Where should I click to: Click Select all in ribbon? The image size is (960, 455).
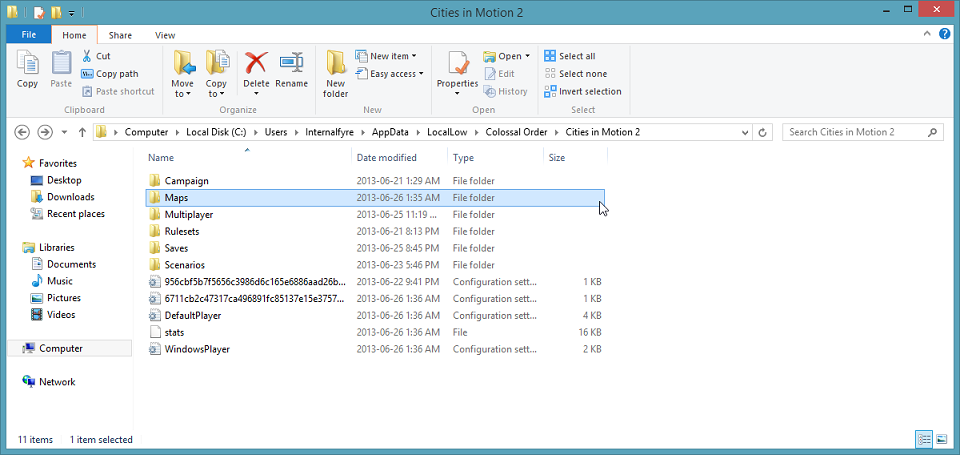click(x=569, y=56)
